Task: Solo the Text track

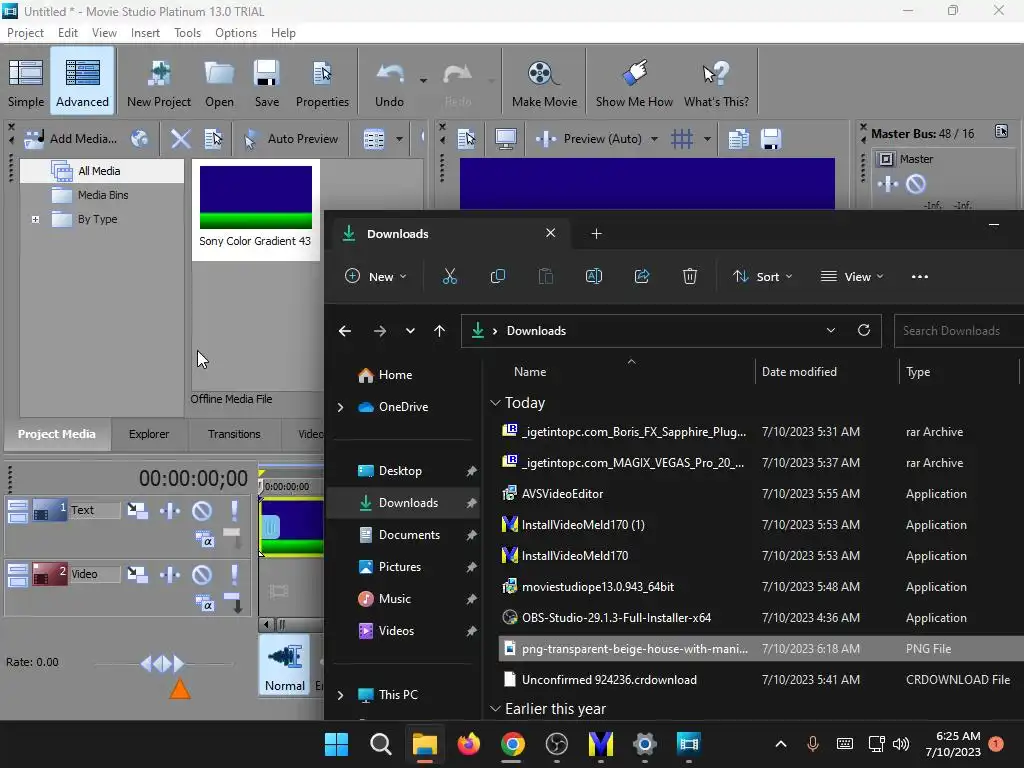Action: click(234, 510)
